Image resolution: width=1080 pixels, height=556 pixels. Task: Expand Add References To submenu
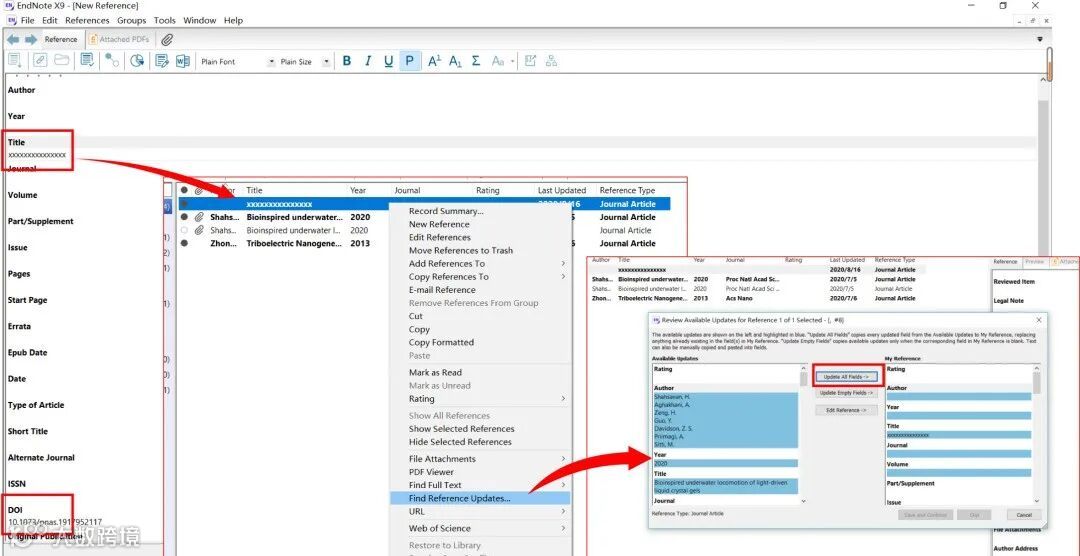tap(563, 264)
